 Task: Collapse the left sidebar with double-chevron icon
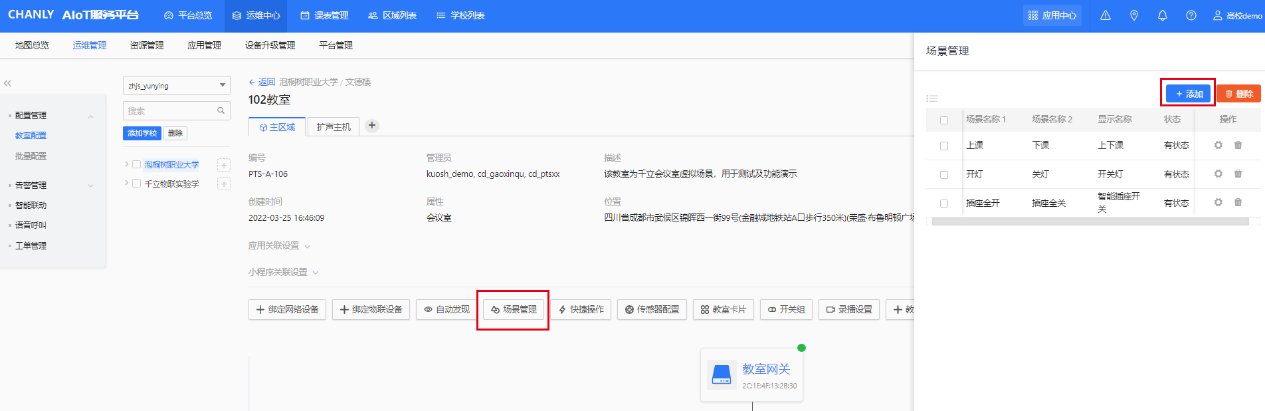[x=8, y=83]
